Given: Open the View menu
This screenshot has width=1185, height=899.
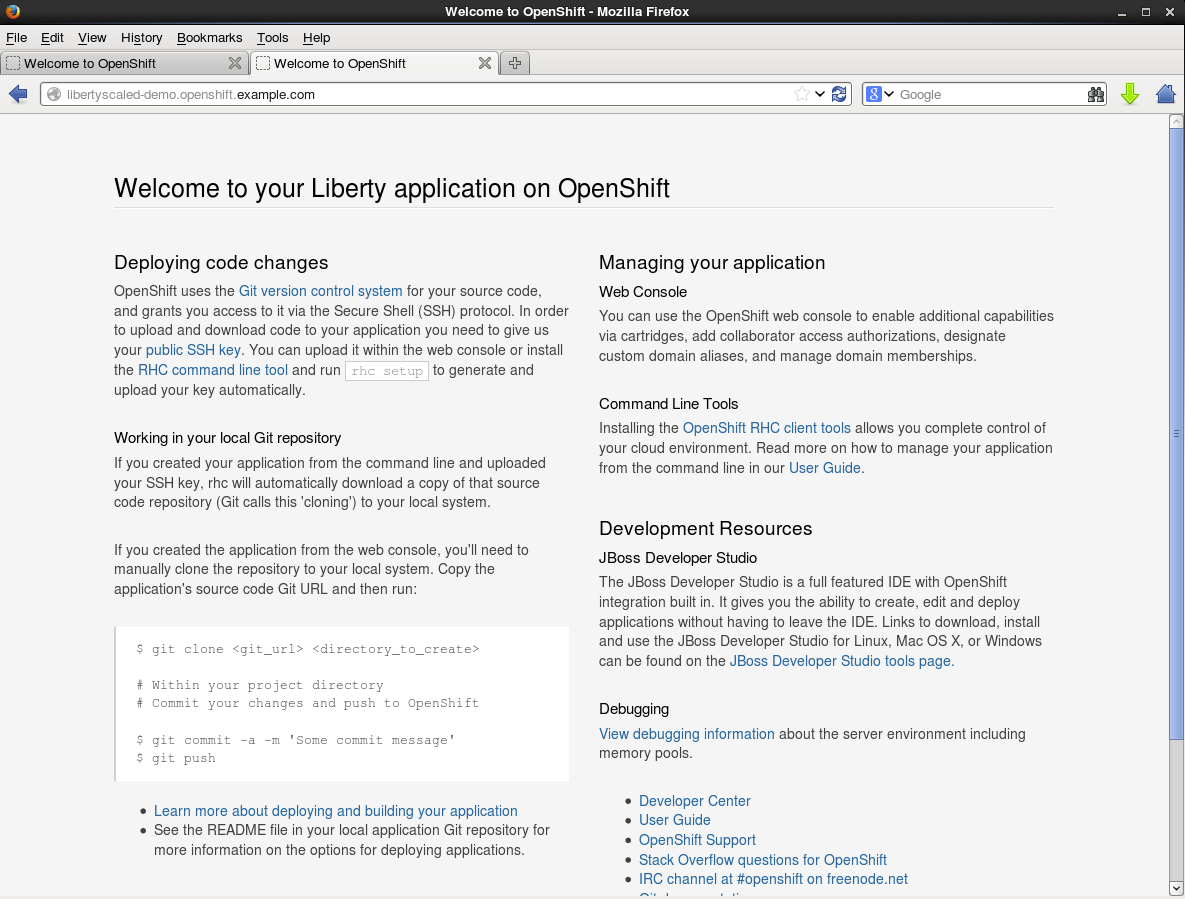Looking at the screenshot, I should pyautogui.click(x=92, y=38).
